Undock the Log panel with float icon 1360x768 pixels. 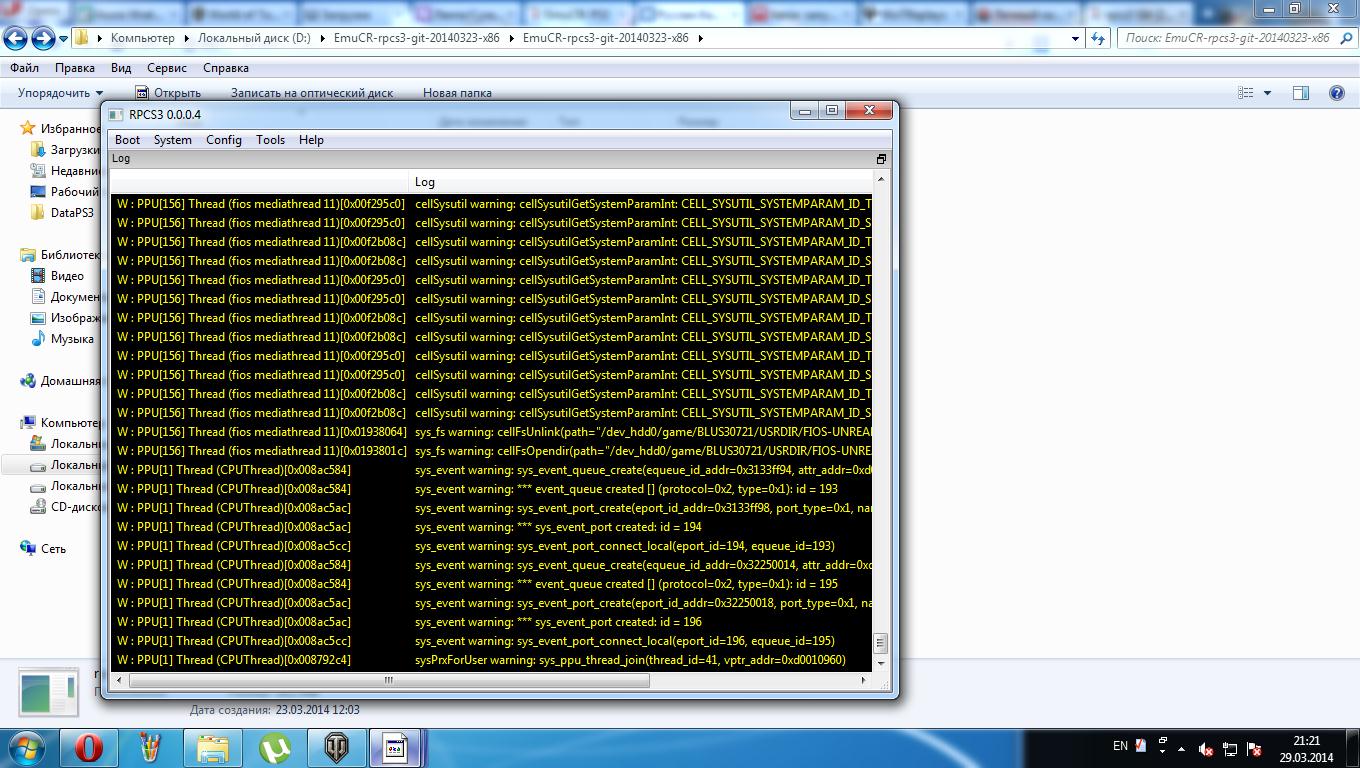pyautogui.click(x=881, y=159)
